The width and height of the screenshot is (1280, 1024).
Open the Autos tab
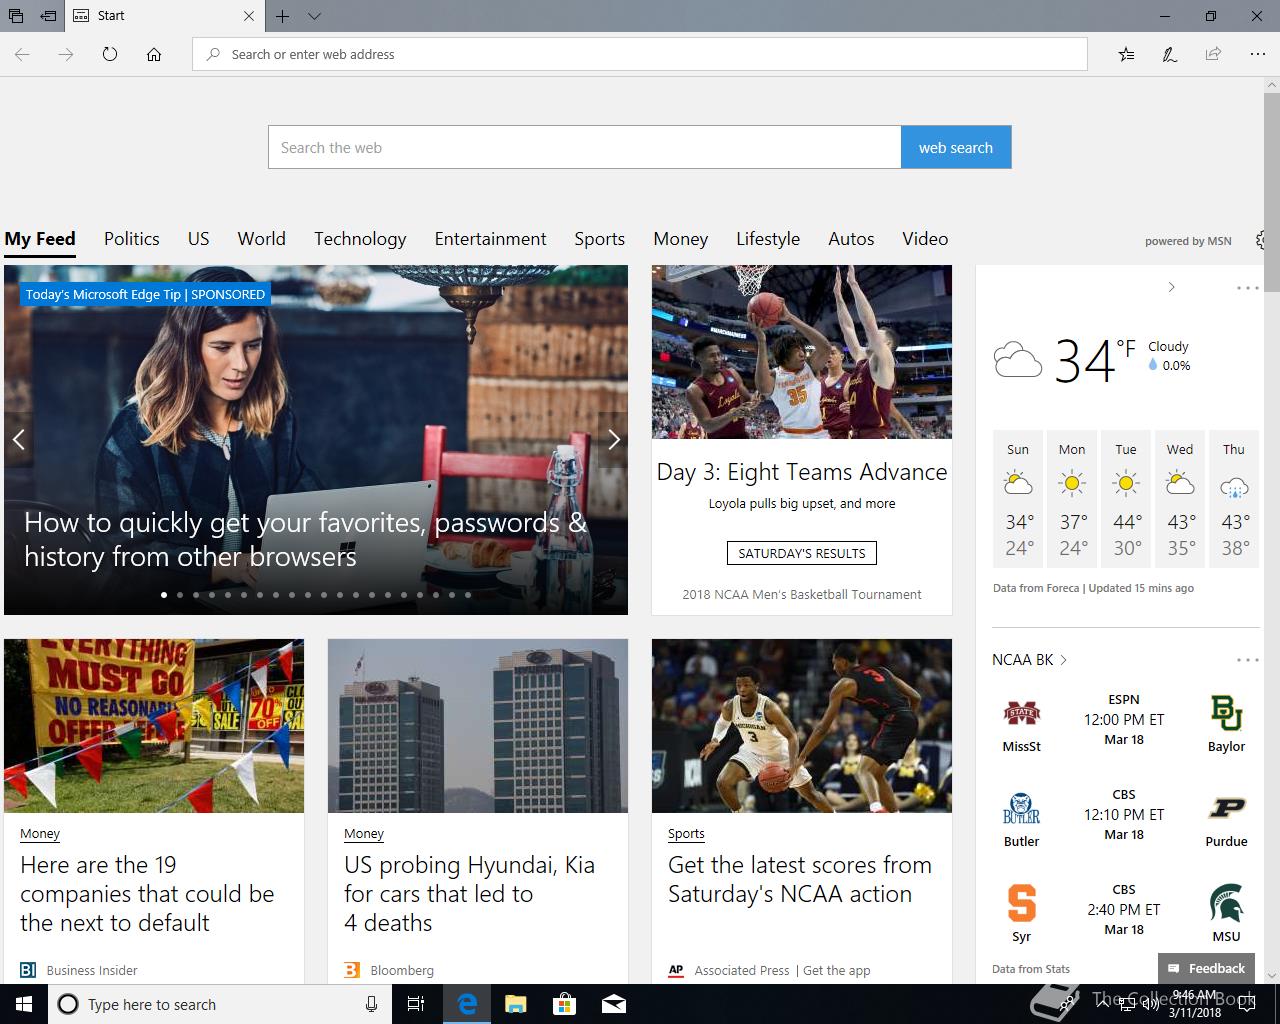[x=851, y=239]
